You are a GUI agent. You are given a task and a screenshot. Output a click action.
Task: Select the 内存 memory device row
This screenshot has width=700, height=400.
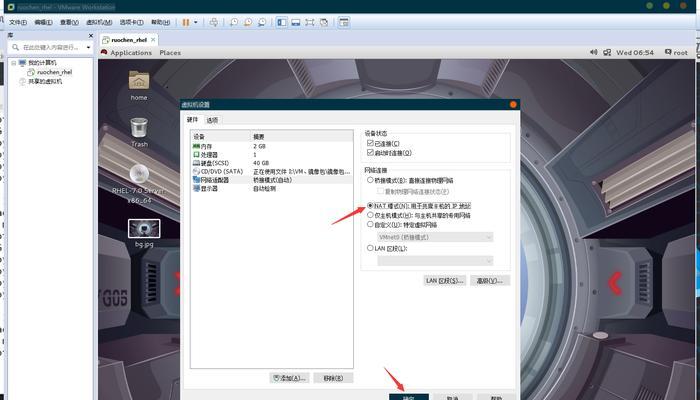pyautogui.click(x=271, y=146)
